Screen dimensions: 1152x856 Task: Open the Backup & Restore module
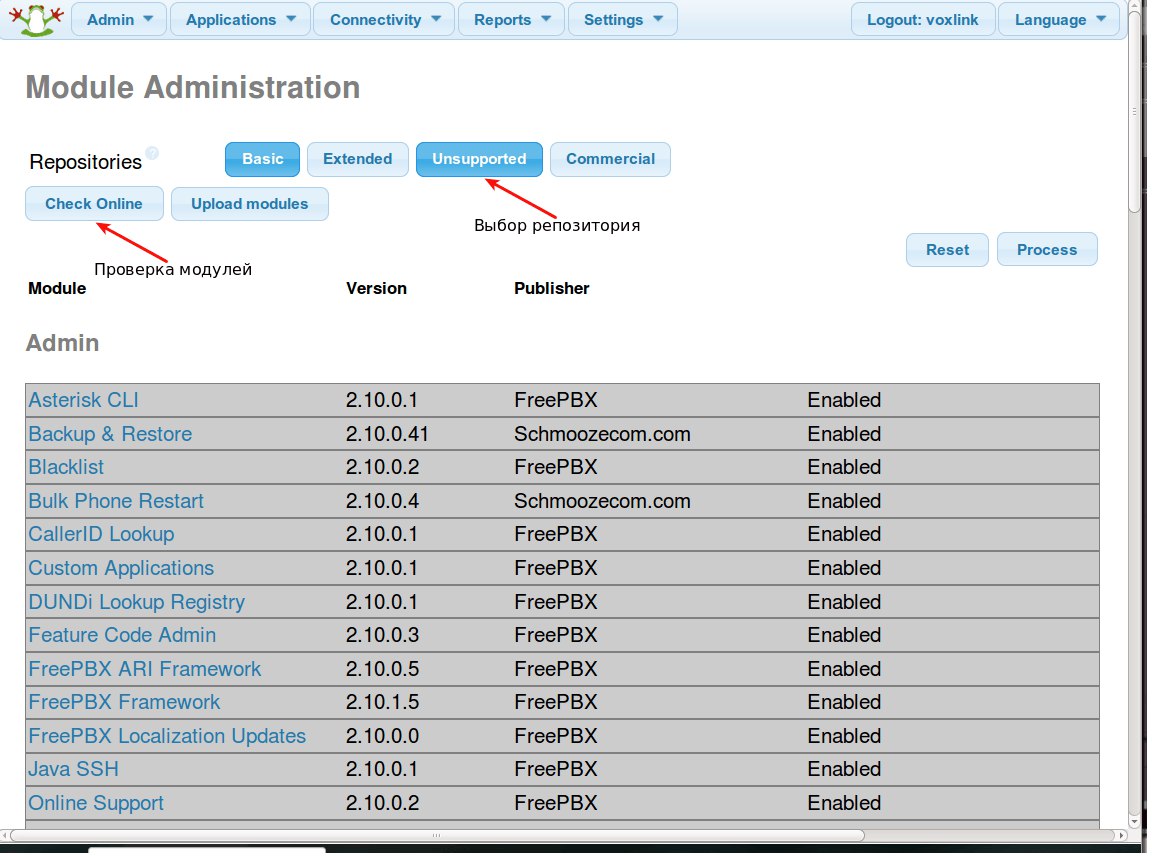pyautogui.click(x=110, y=434)
